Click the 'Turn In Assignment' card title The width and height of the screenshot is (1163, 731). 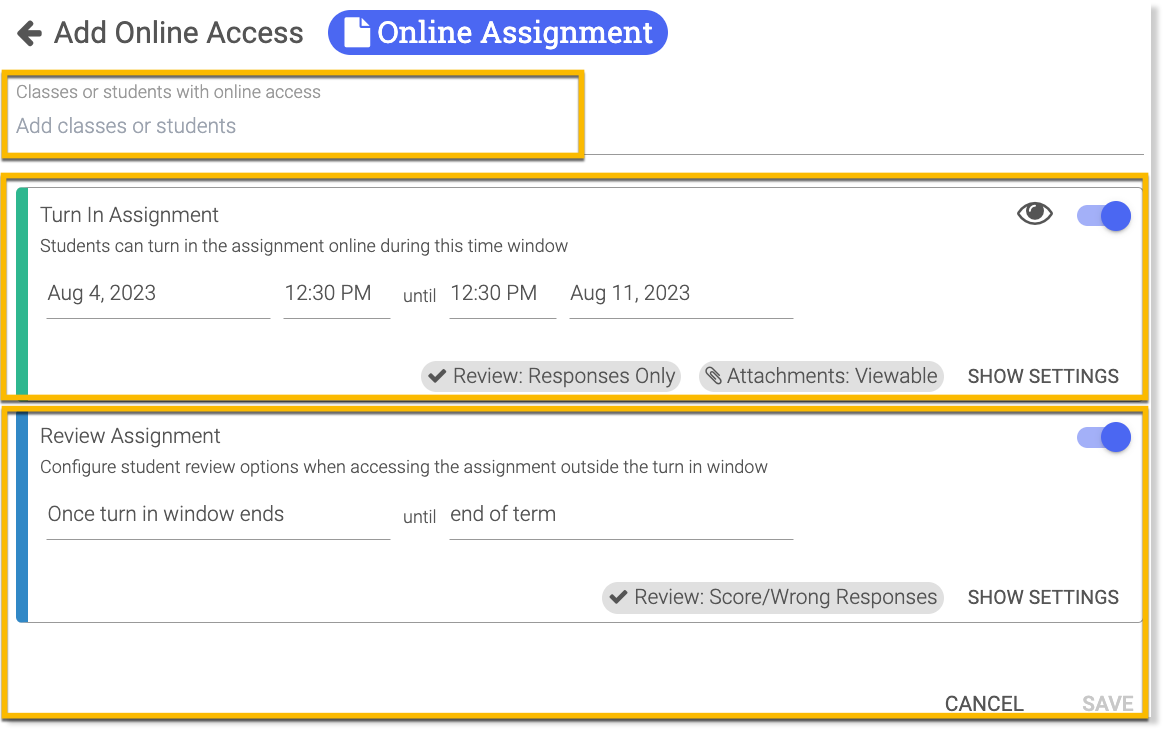click(x=129, y=215)
